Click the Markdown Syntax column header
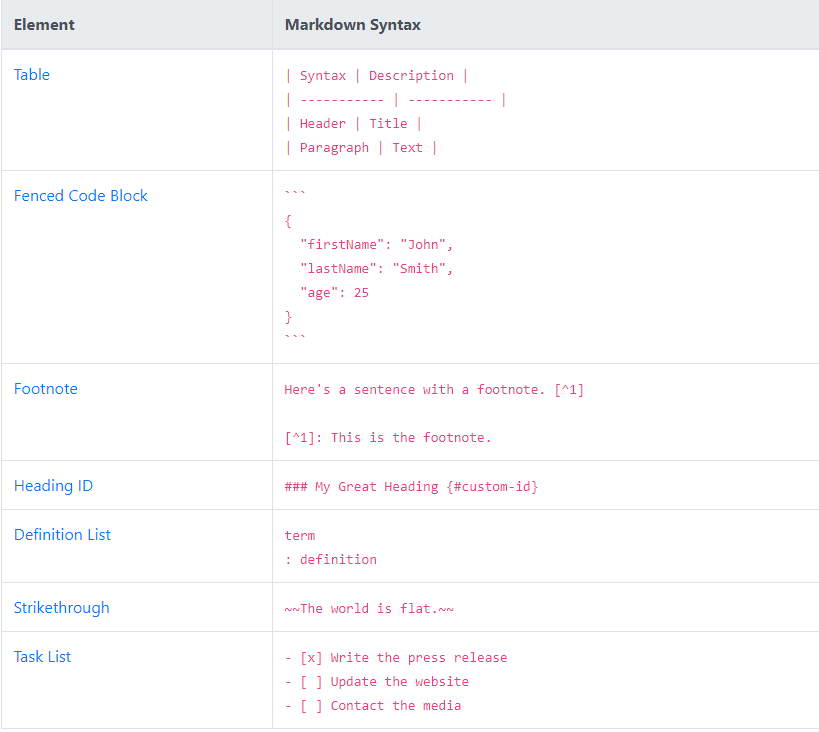819x732 pixels. pos(352,25)
